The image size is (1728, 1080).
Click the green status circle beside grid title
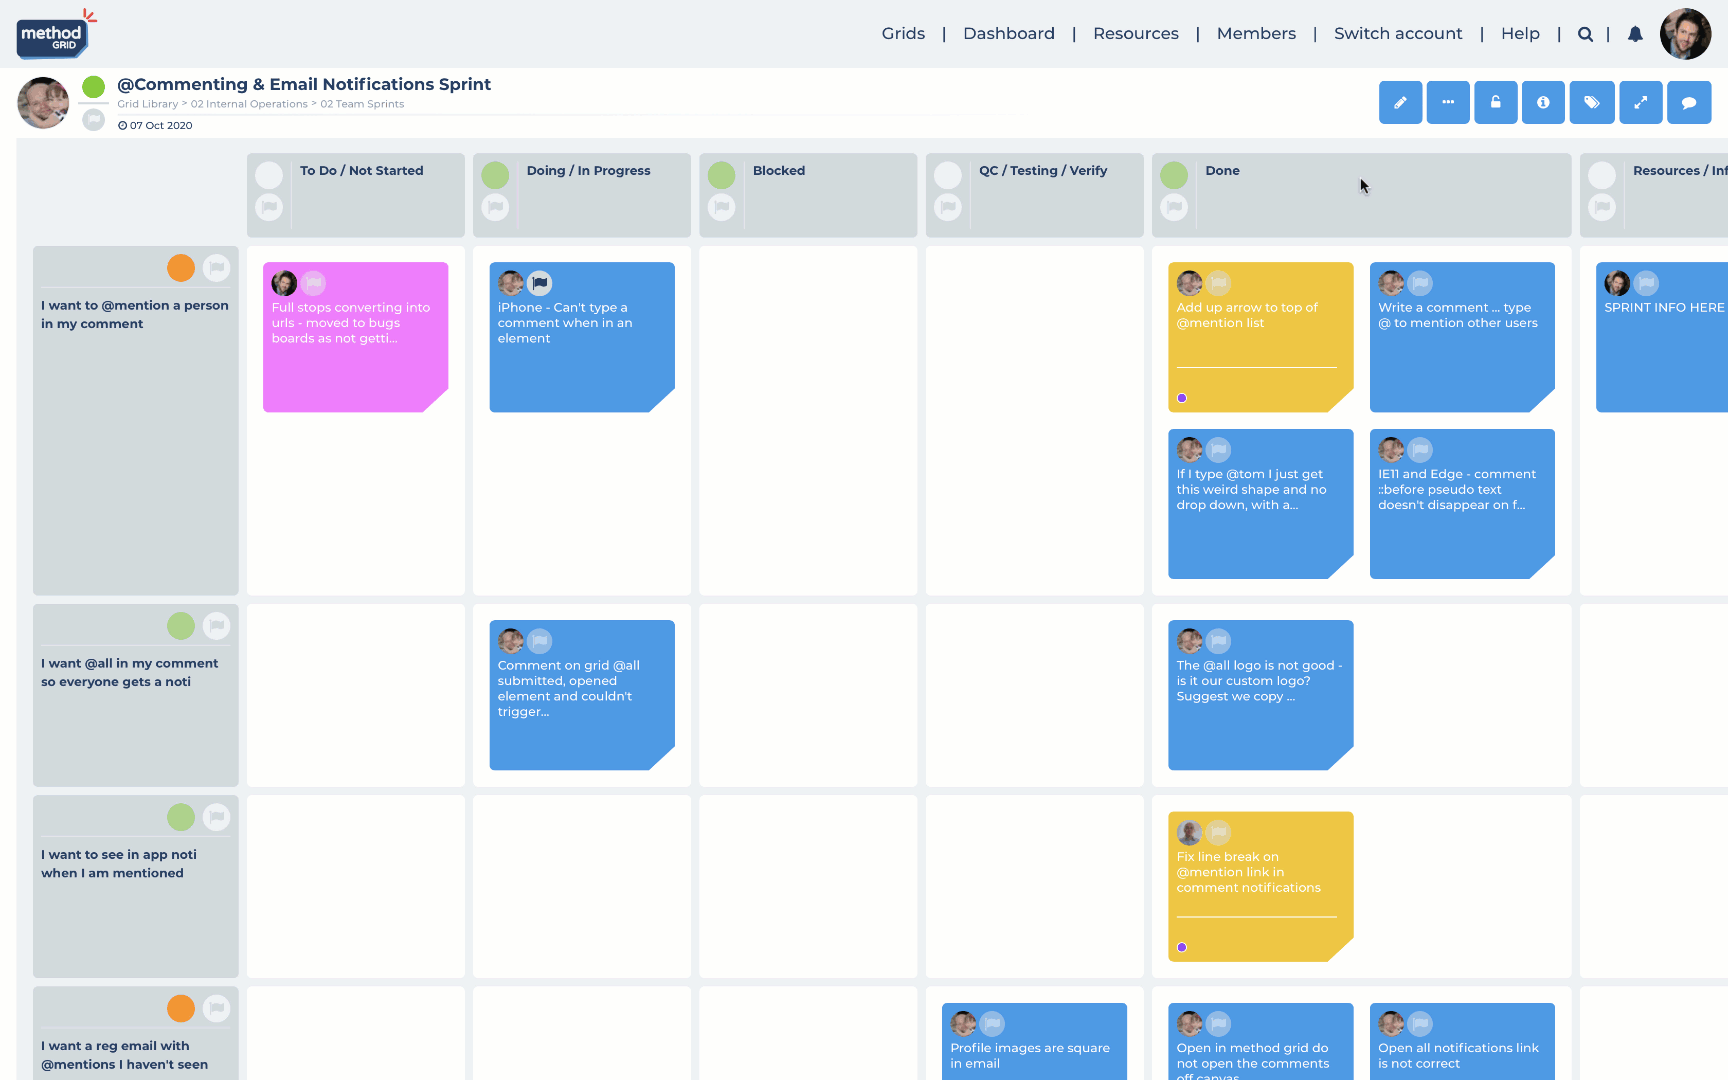click(93, 87)
